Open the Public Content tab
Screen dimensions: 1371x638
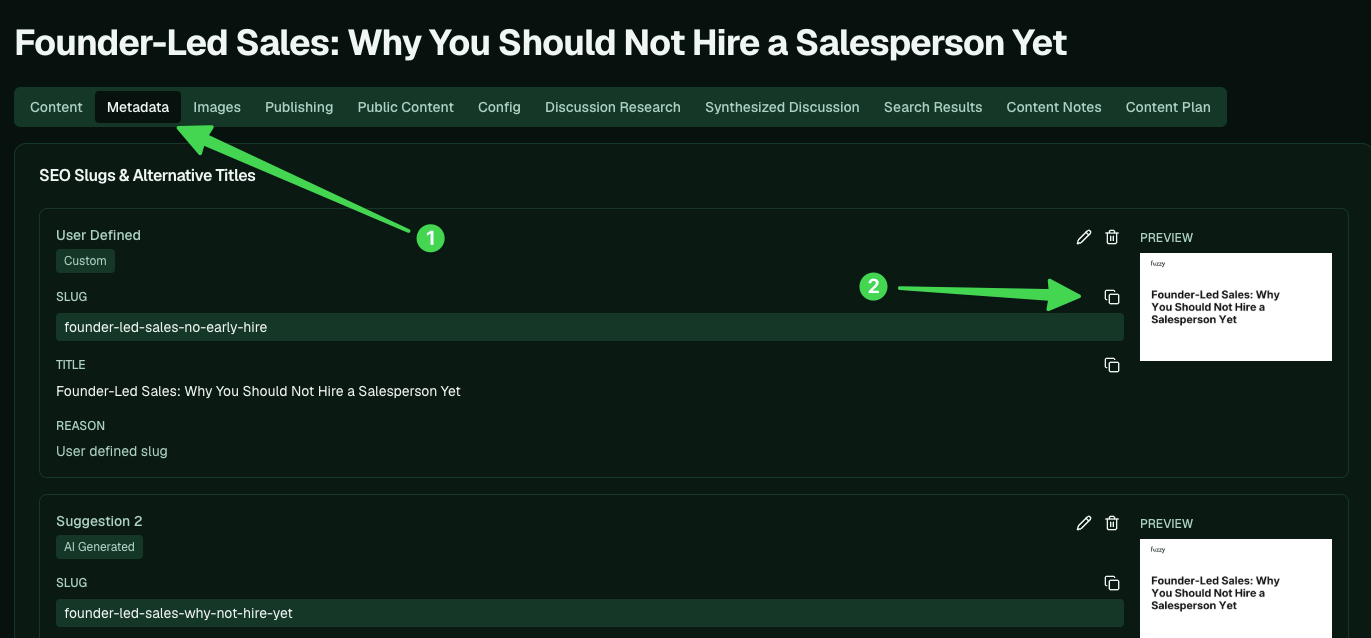pos(406,107)
